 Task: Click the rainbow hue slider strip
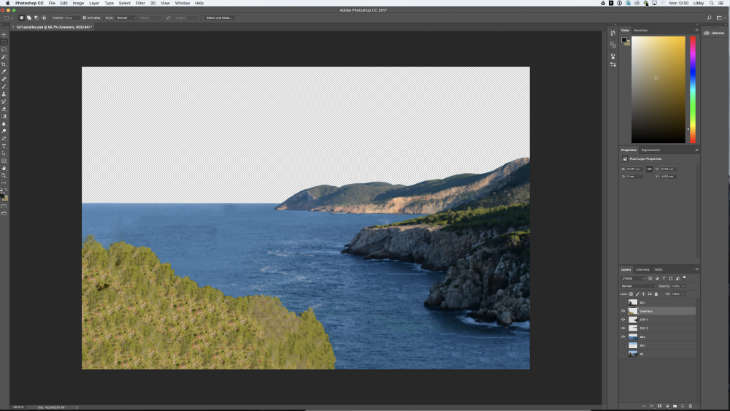coord(692,90)
